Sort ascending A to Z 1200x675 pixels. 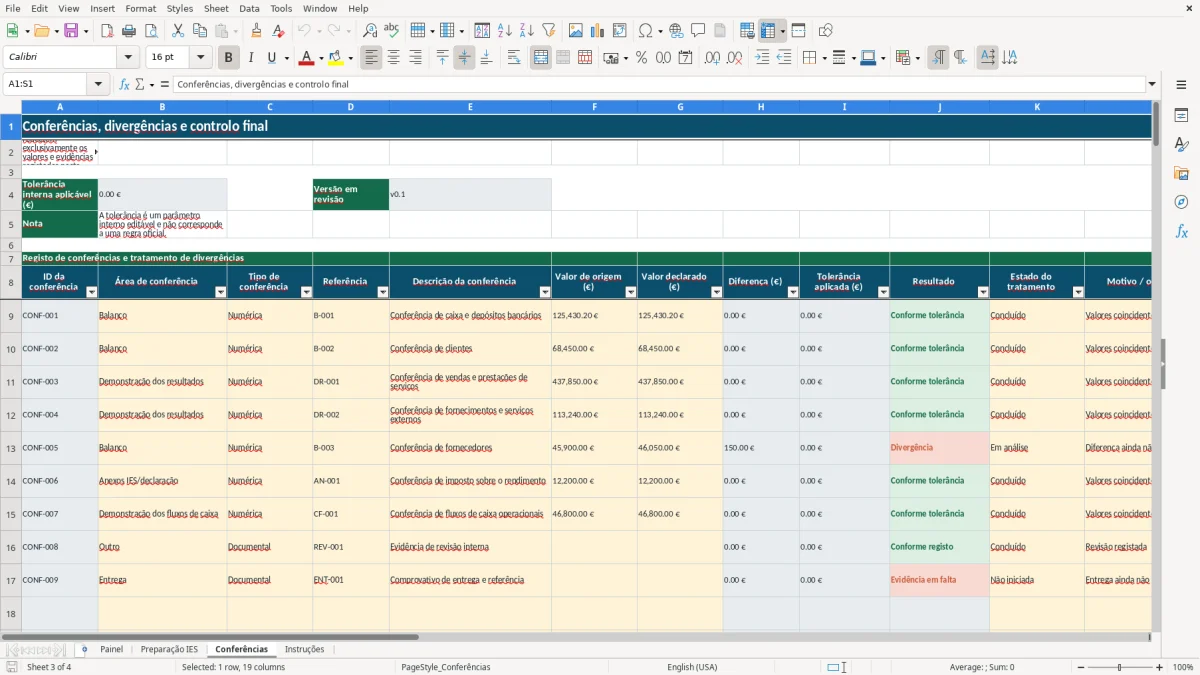tap(505, 31)
